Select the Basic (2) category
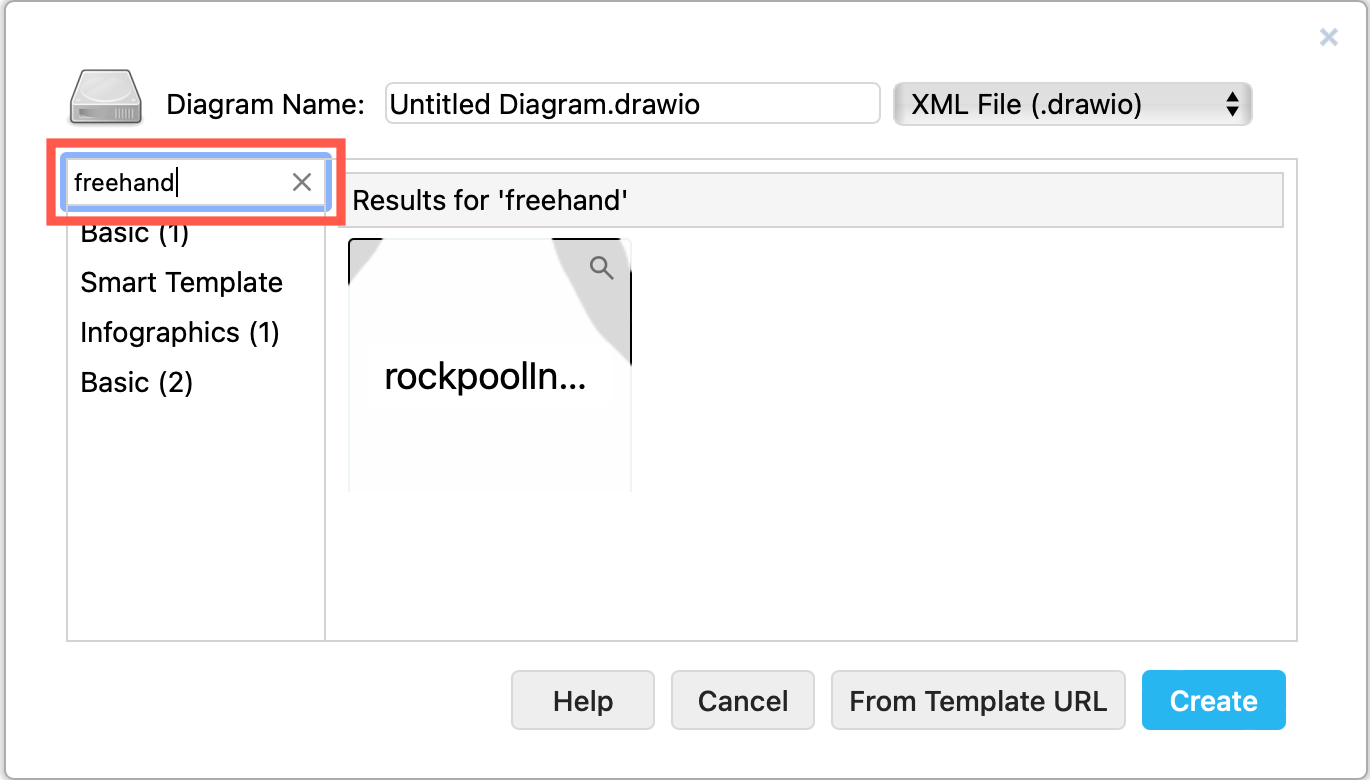This screenshot has width=1370, height=780. (136, 382)
